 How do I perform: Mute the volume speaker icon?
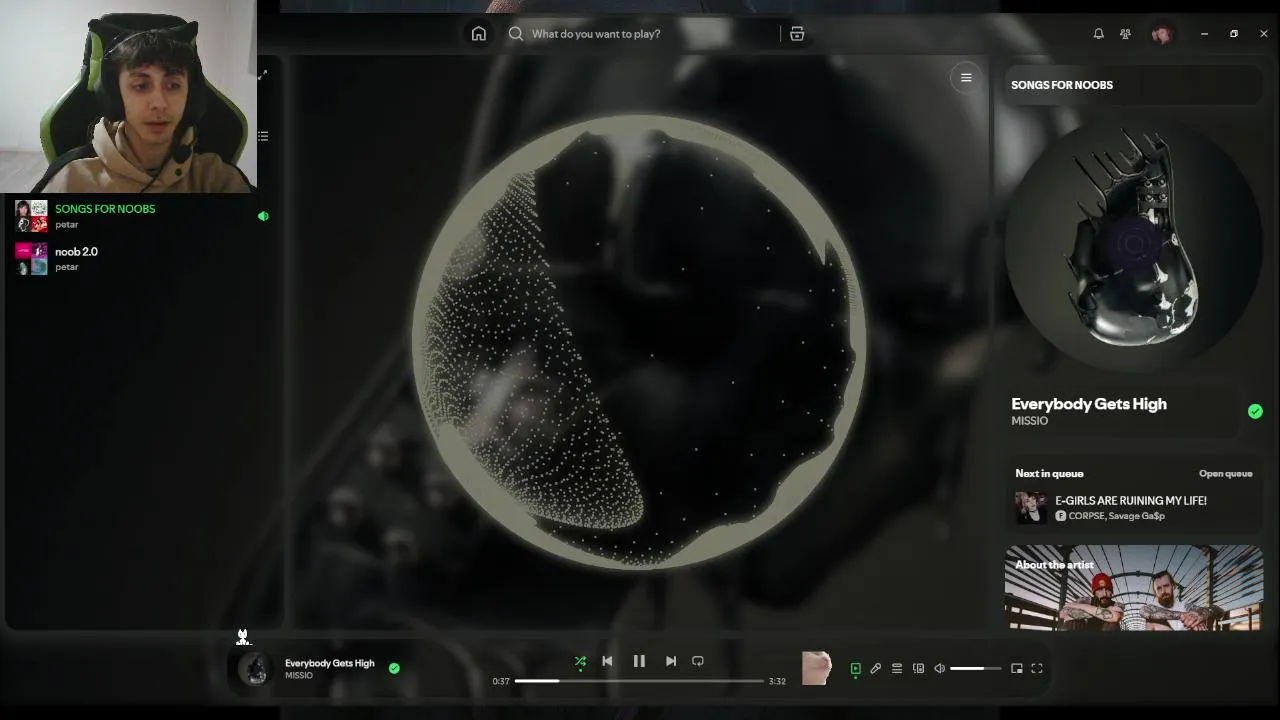(940, 669)
